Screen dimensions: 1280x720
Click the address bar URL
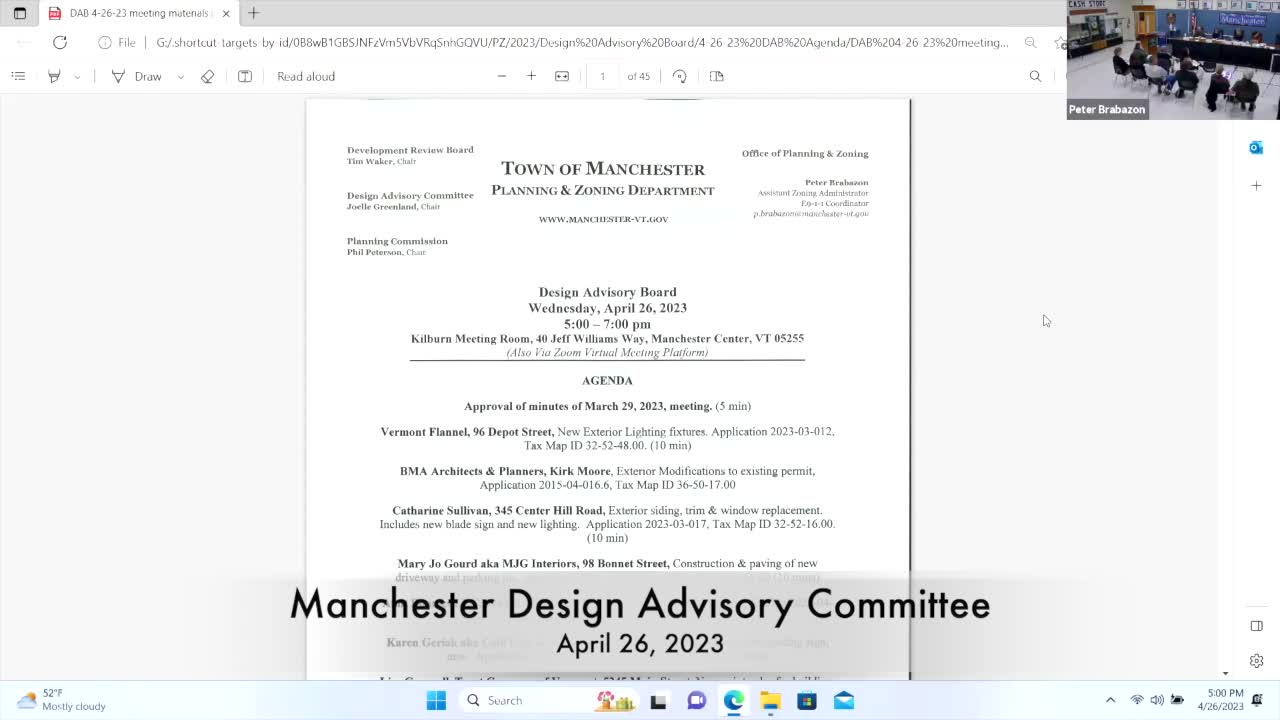(582, 42)
